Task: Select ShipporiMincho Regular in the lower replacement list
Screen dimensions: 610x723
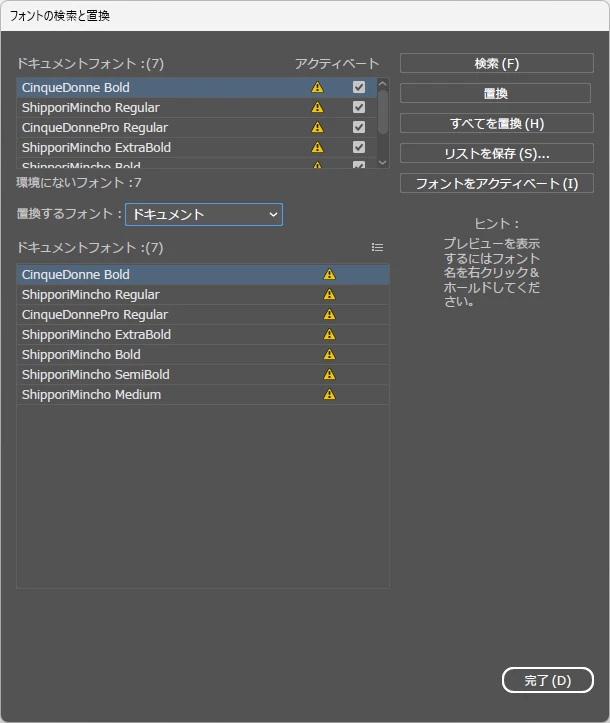Action: coord(203,294)
